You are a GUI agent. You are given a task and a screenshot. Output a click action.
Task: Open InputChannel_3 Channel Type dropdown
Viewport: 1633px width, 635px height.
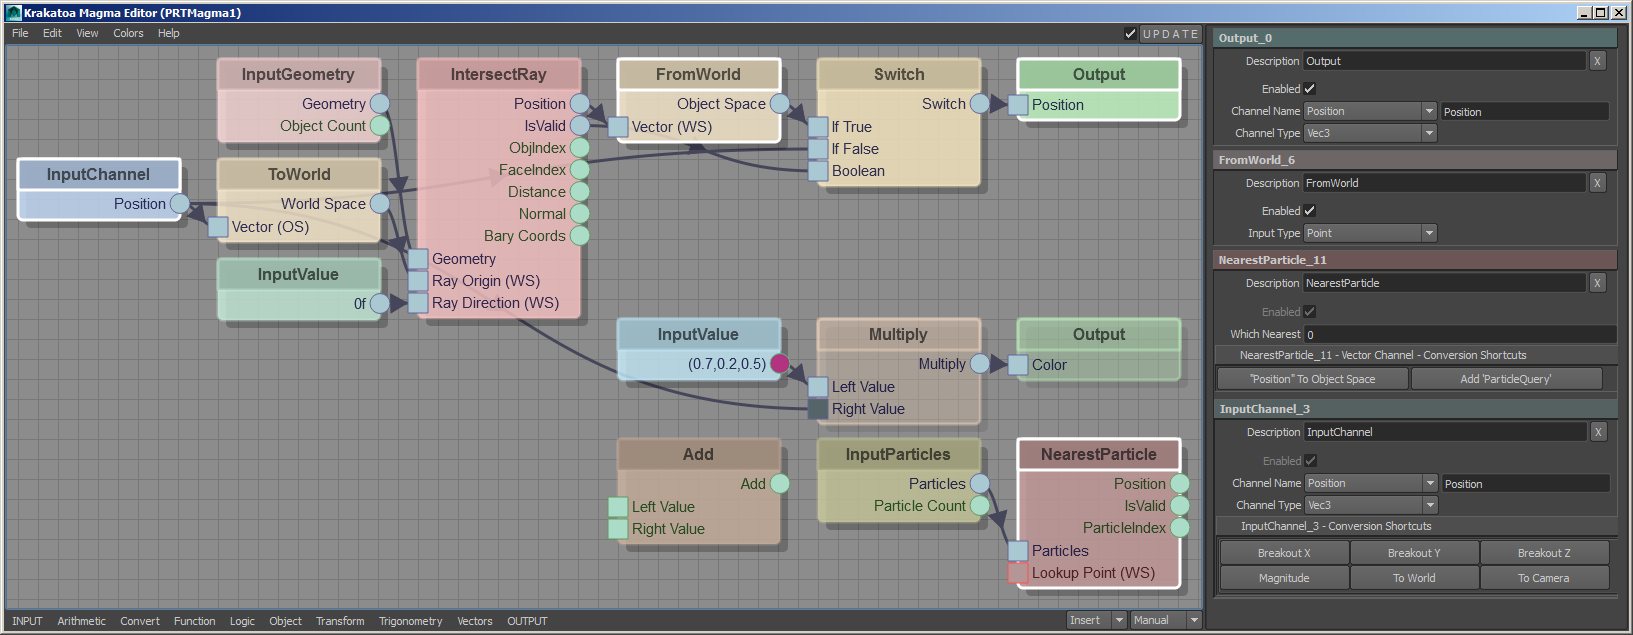[x=1371, y=505]
